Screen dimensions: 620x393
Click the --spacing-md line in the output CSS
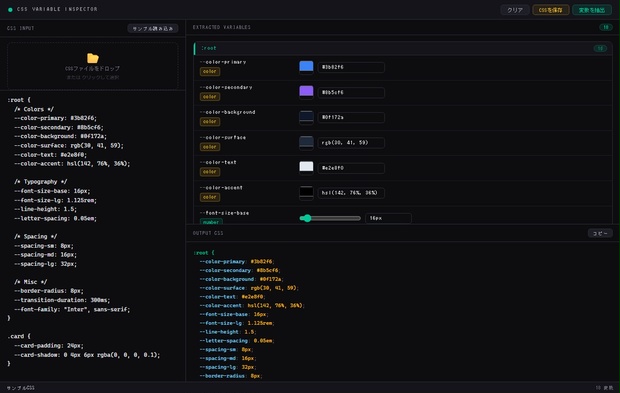[x=228, y=358]
